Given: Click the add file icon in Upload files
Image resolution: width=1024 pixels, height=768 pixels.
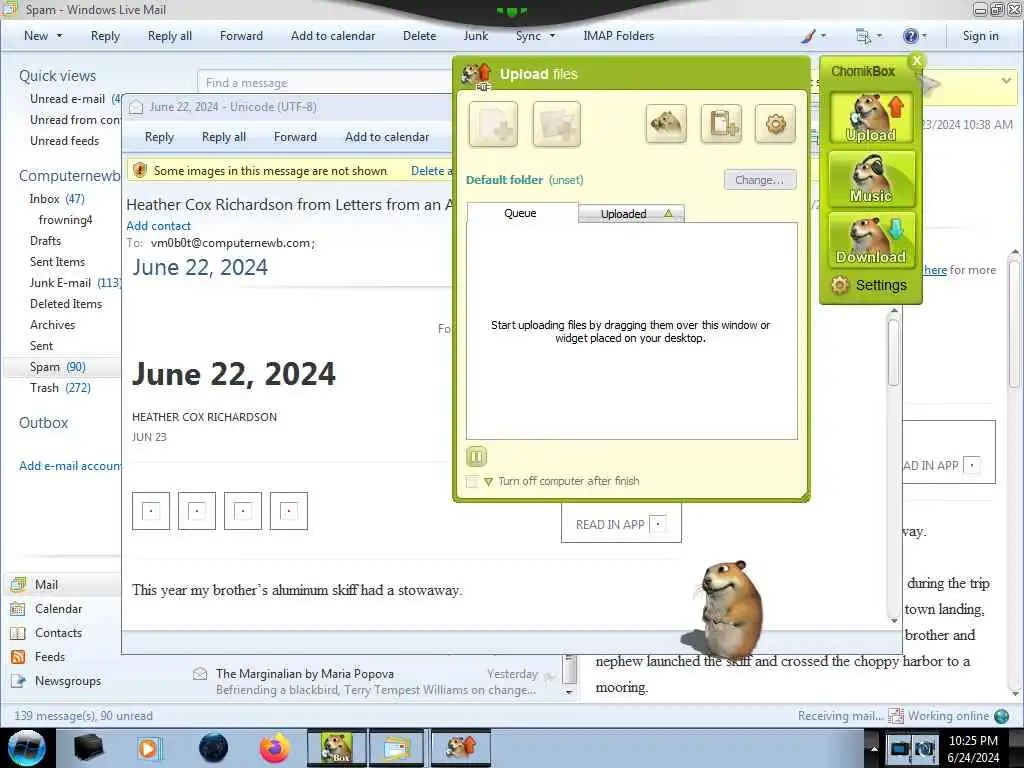Looking at the screenshot, I should [493, 124].
